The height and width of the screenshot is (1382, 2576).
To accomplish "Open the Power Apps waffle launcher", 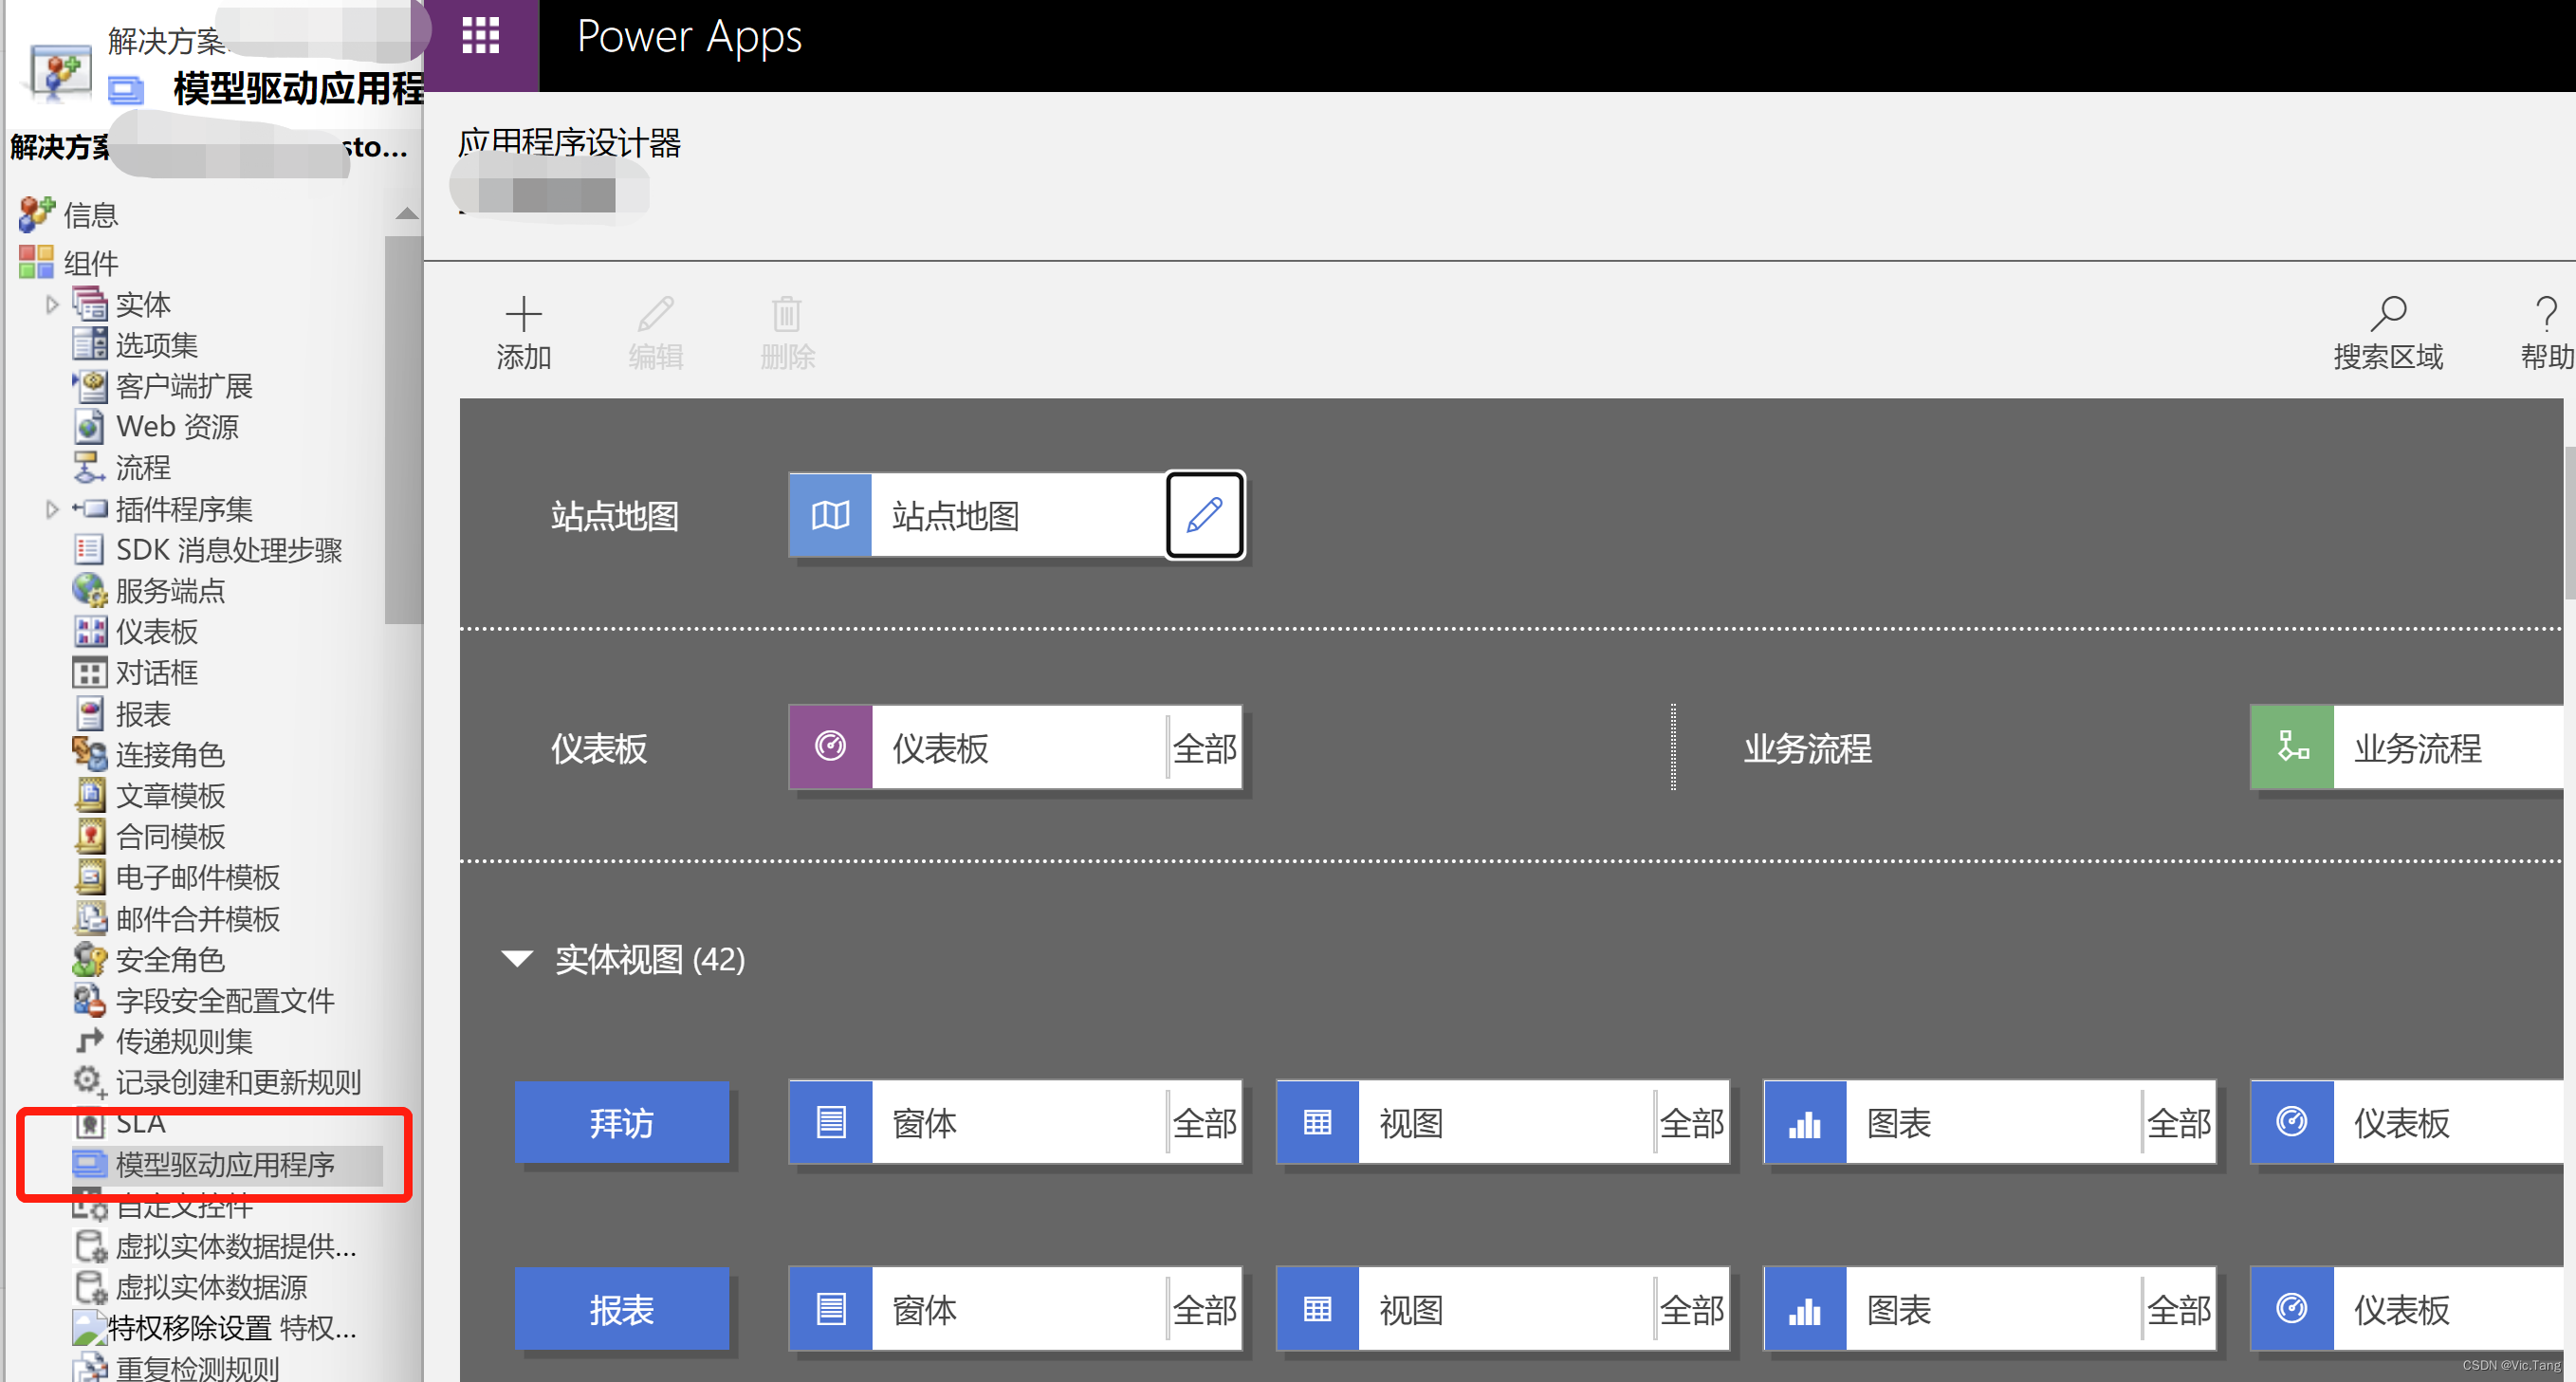I will pyautogui.click(x=480, y=37).
